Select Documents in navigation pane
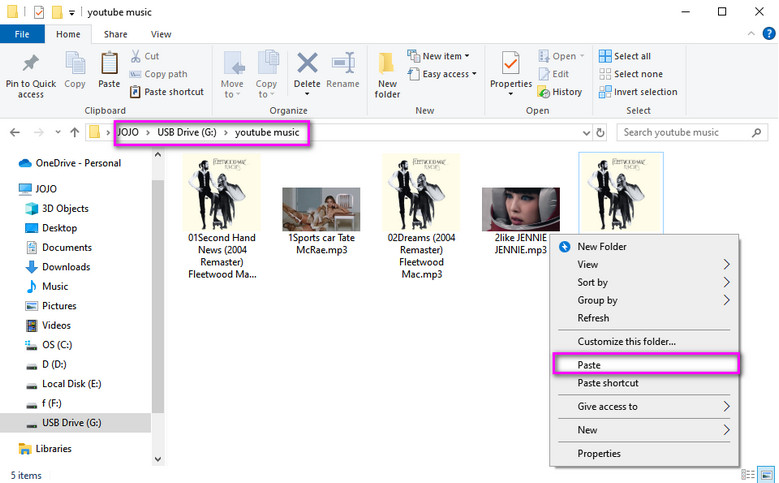The image size is (779, 483). tap(59, 247)
